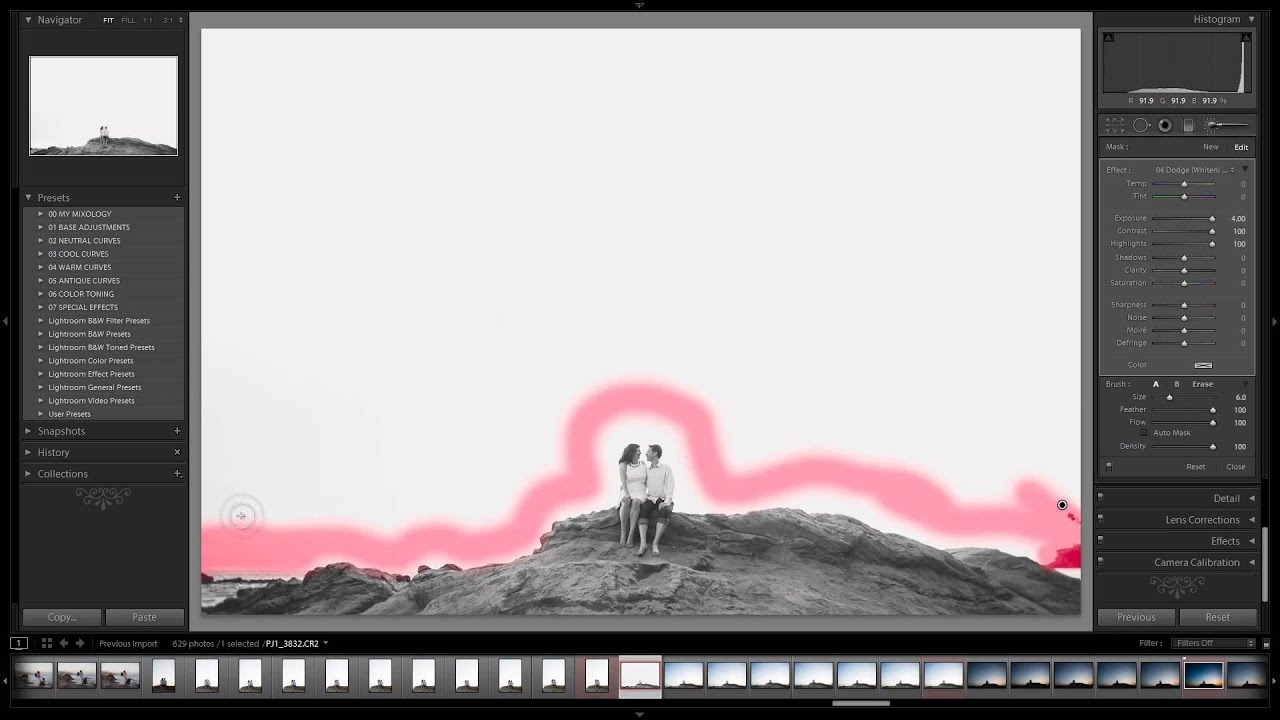
Task: Select the Spot Removal tool
Action: (x=1141, y=125)
